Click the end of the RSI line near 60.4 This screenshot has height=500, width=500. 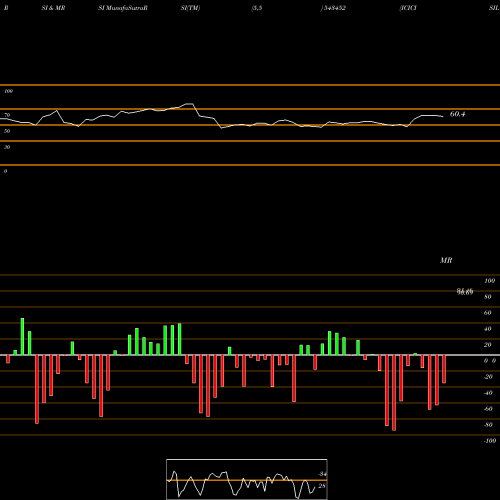click(443, 116)
